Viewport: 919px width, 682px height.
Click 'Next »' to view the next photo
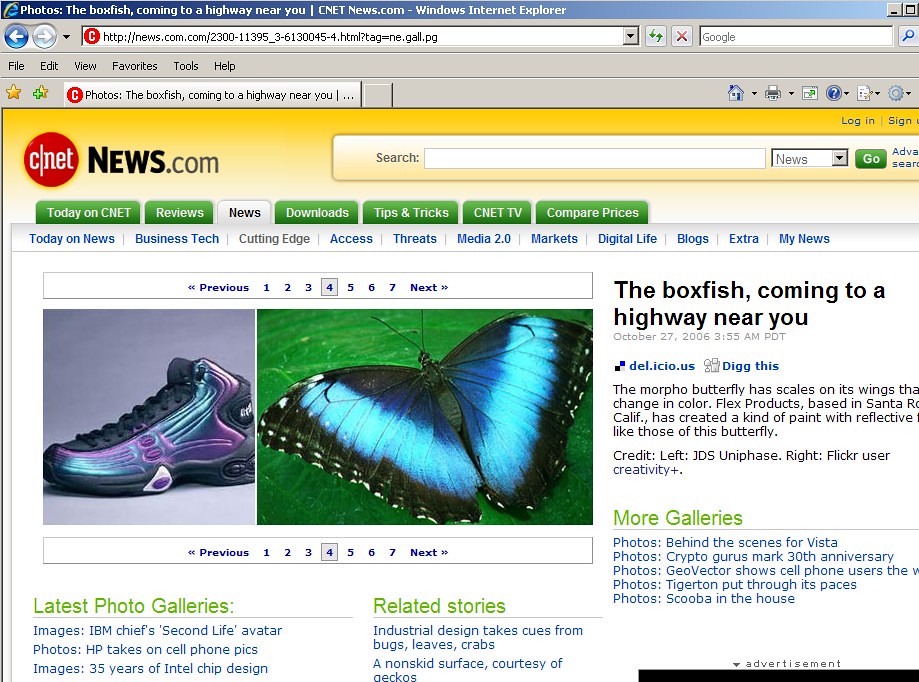429,287
